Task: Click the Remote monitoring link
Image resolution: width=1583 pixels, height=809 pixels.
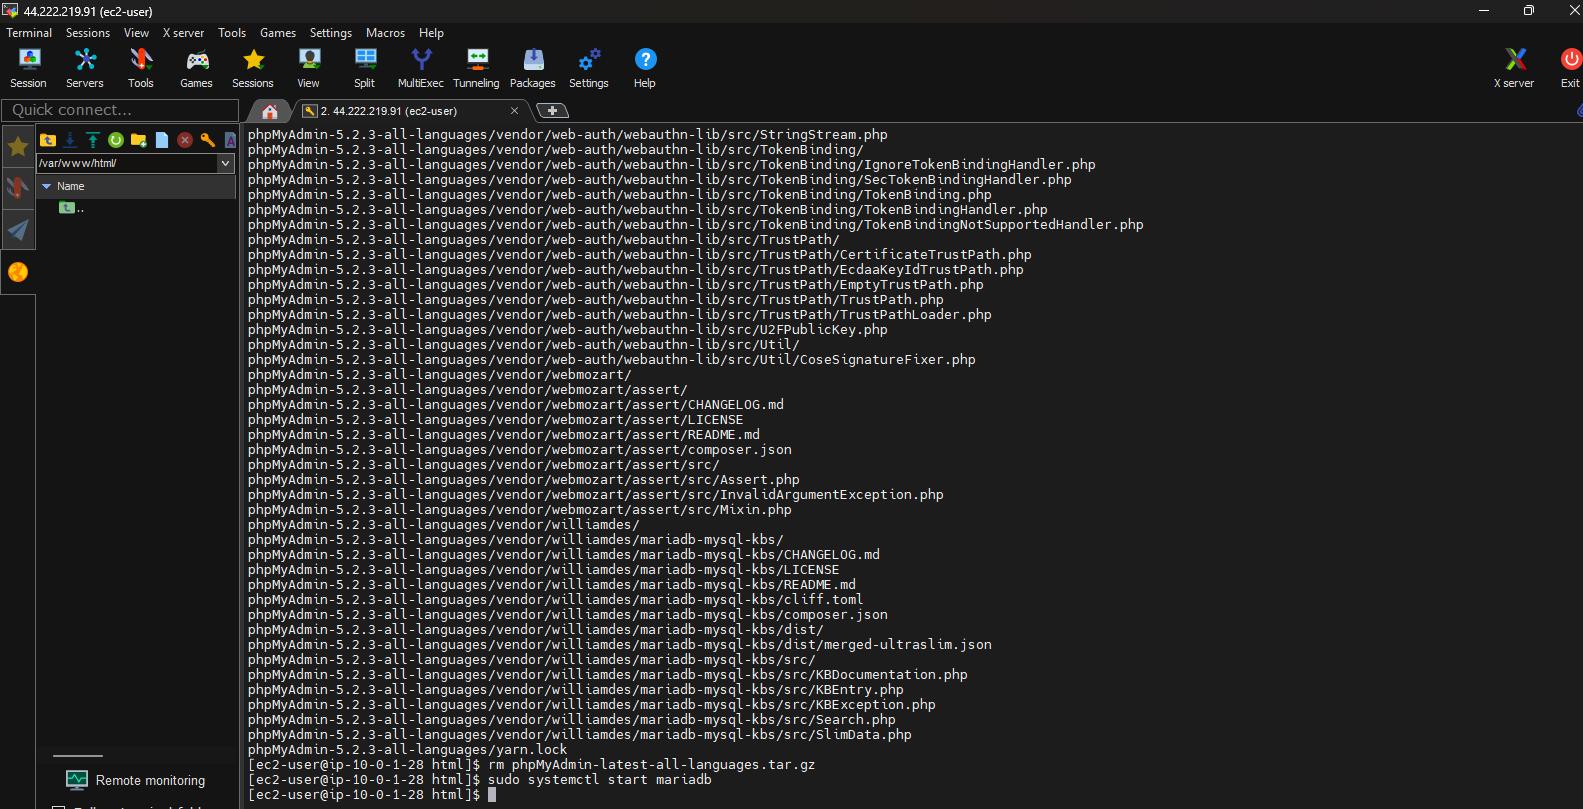Action: (x=150, y=781)
